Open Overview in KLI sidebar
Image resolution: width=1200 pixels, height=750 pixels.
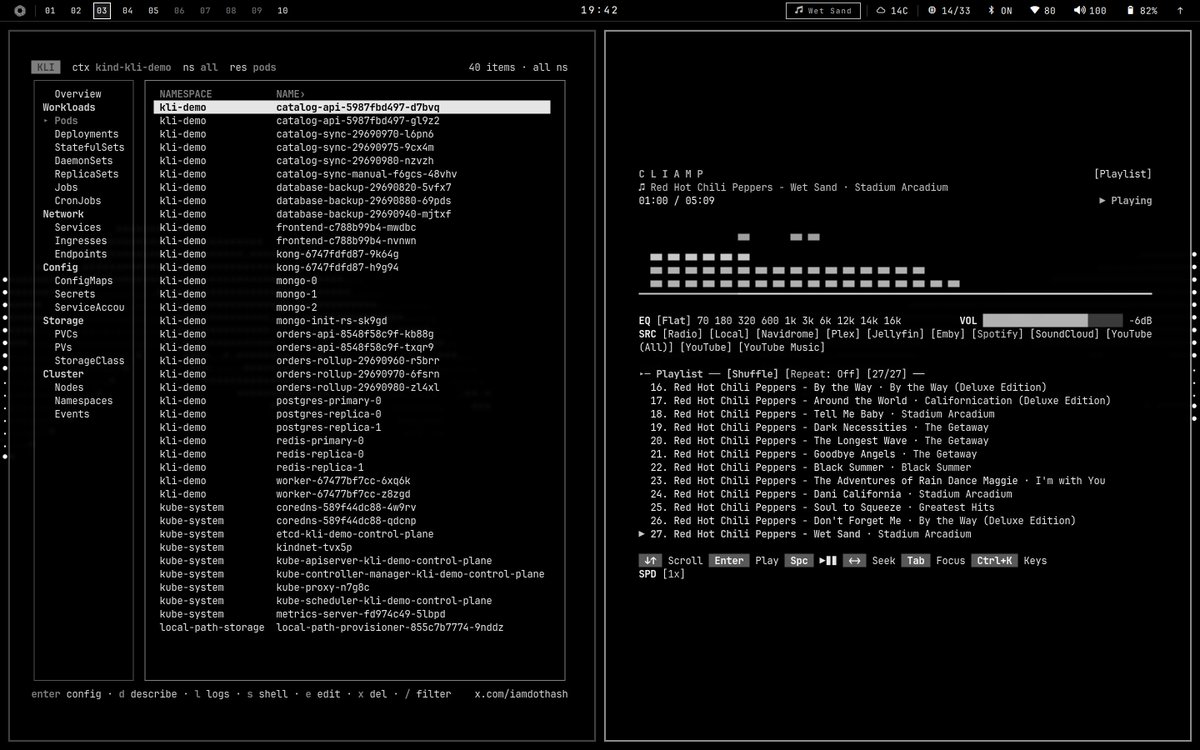[x=78, y=94]
